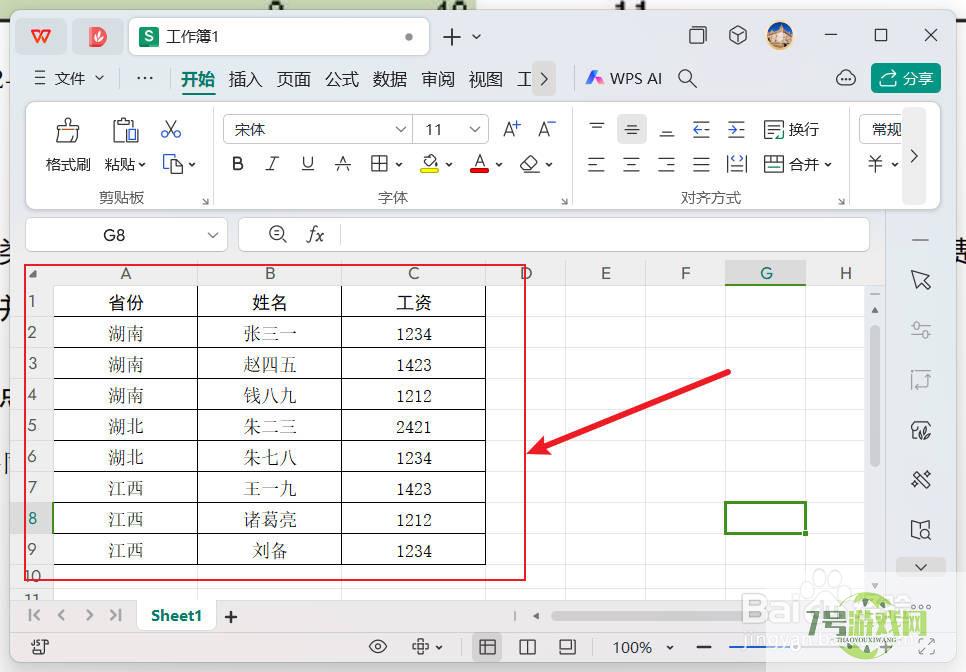Open the 文件 menu
The image size is (966, 672).
(x=68, y=78)
